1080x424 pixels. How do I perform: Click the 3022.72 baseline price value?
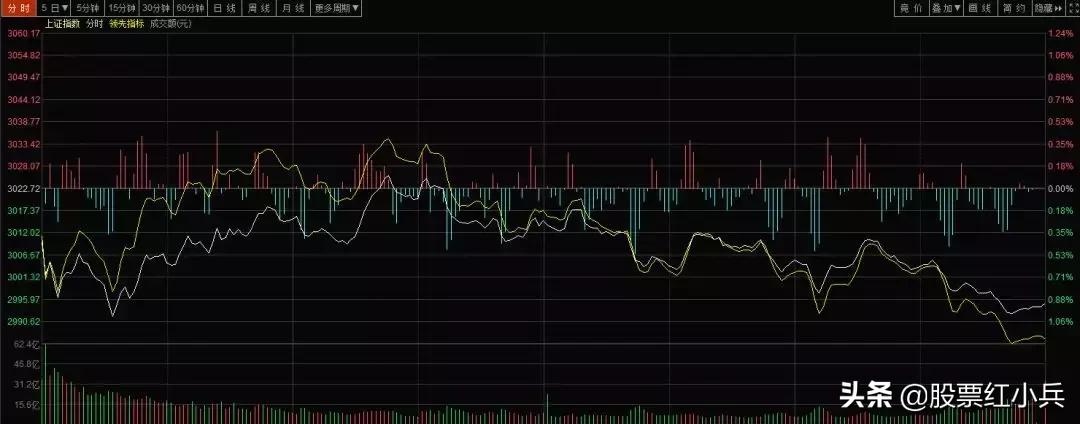21,189
